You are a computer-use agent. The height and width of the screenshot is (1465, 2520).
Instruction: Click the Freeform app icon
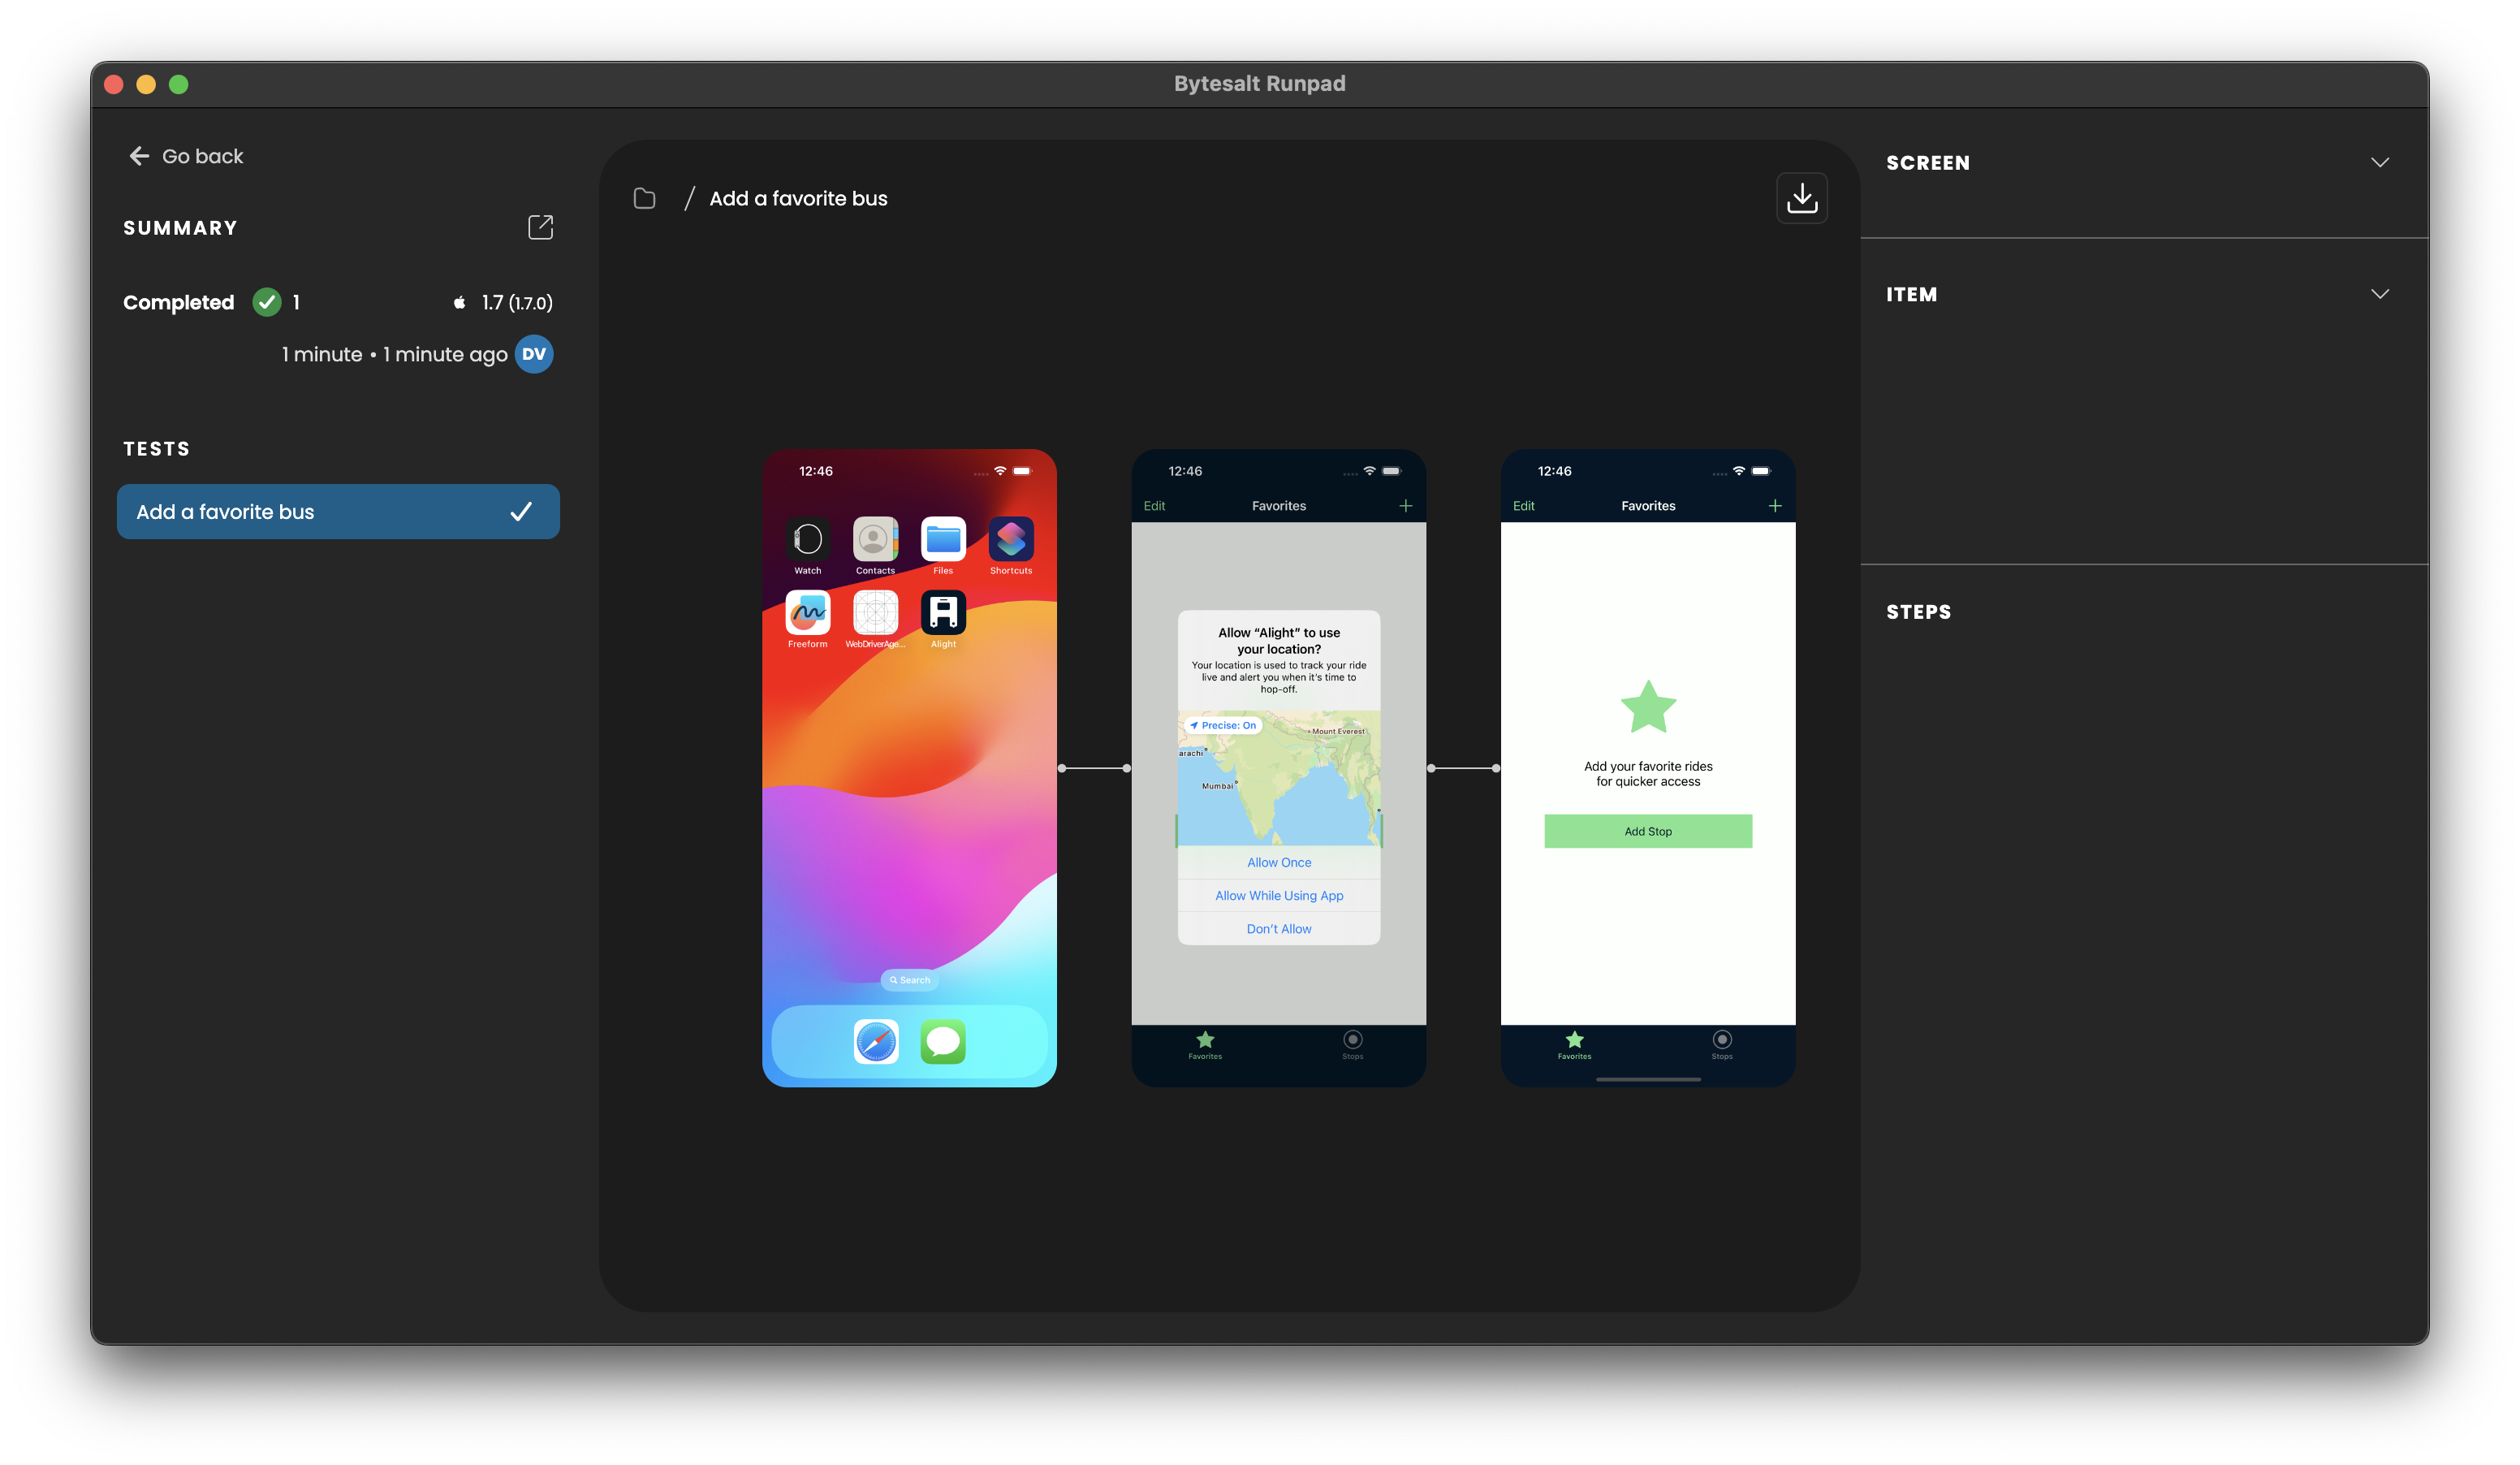coord(809,612)
